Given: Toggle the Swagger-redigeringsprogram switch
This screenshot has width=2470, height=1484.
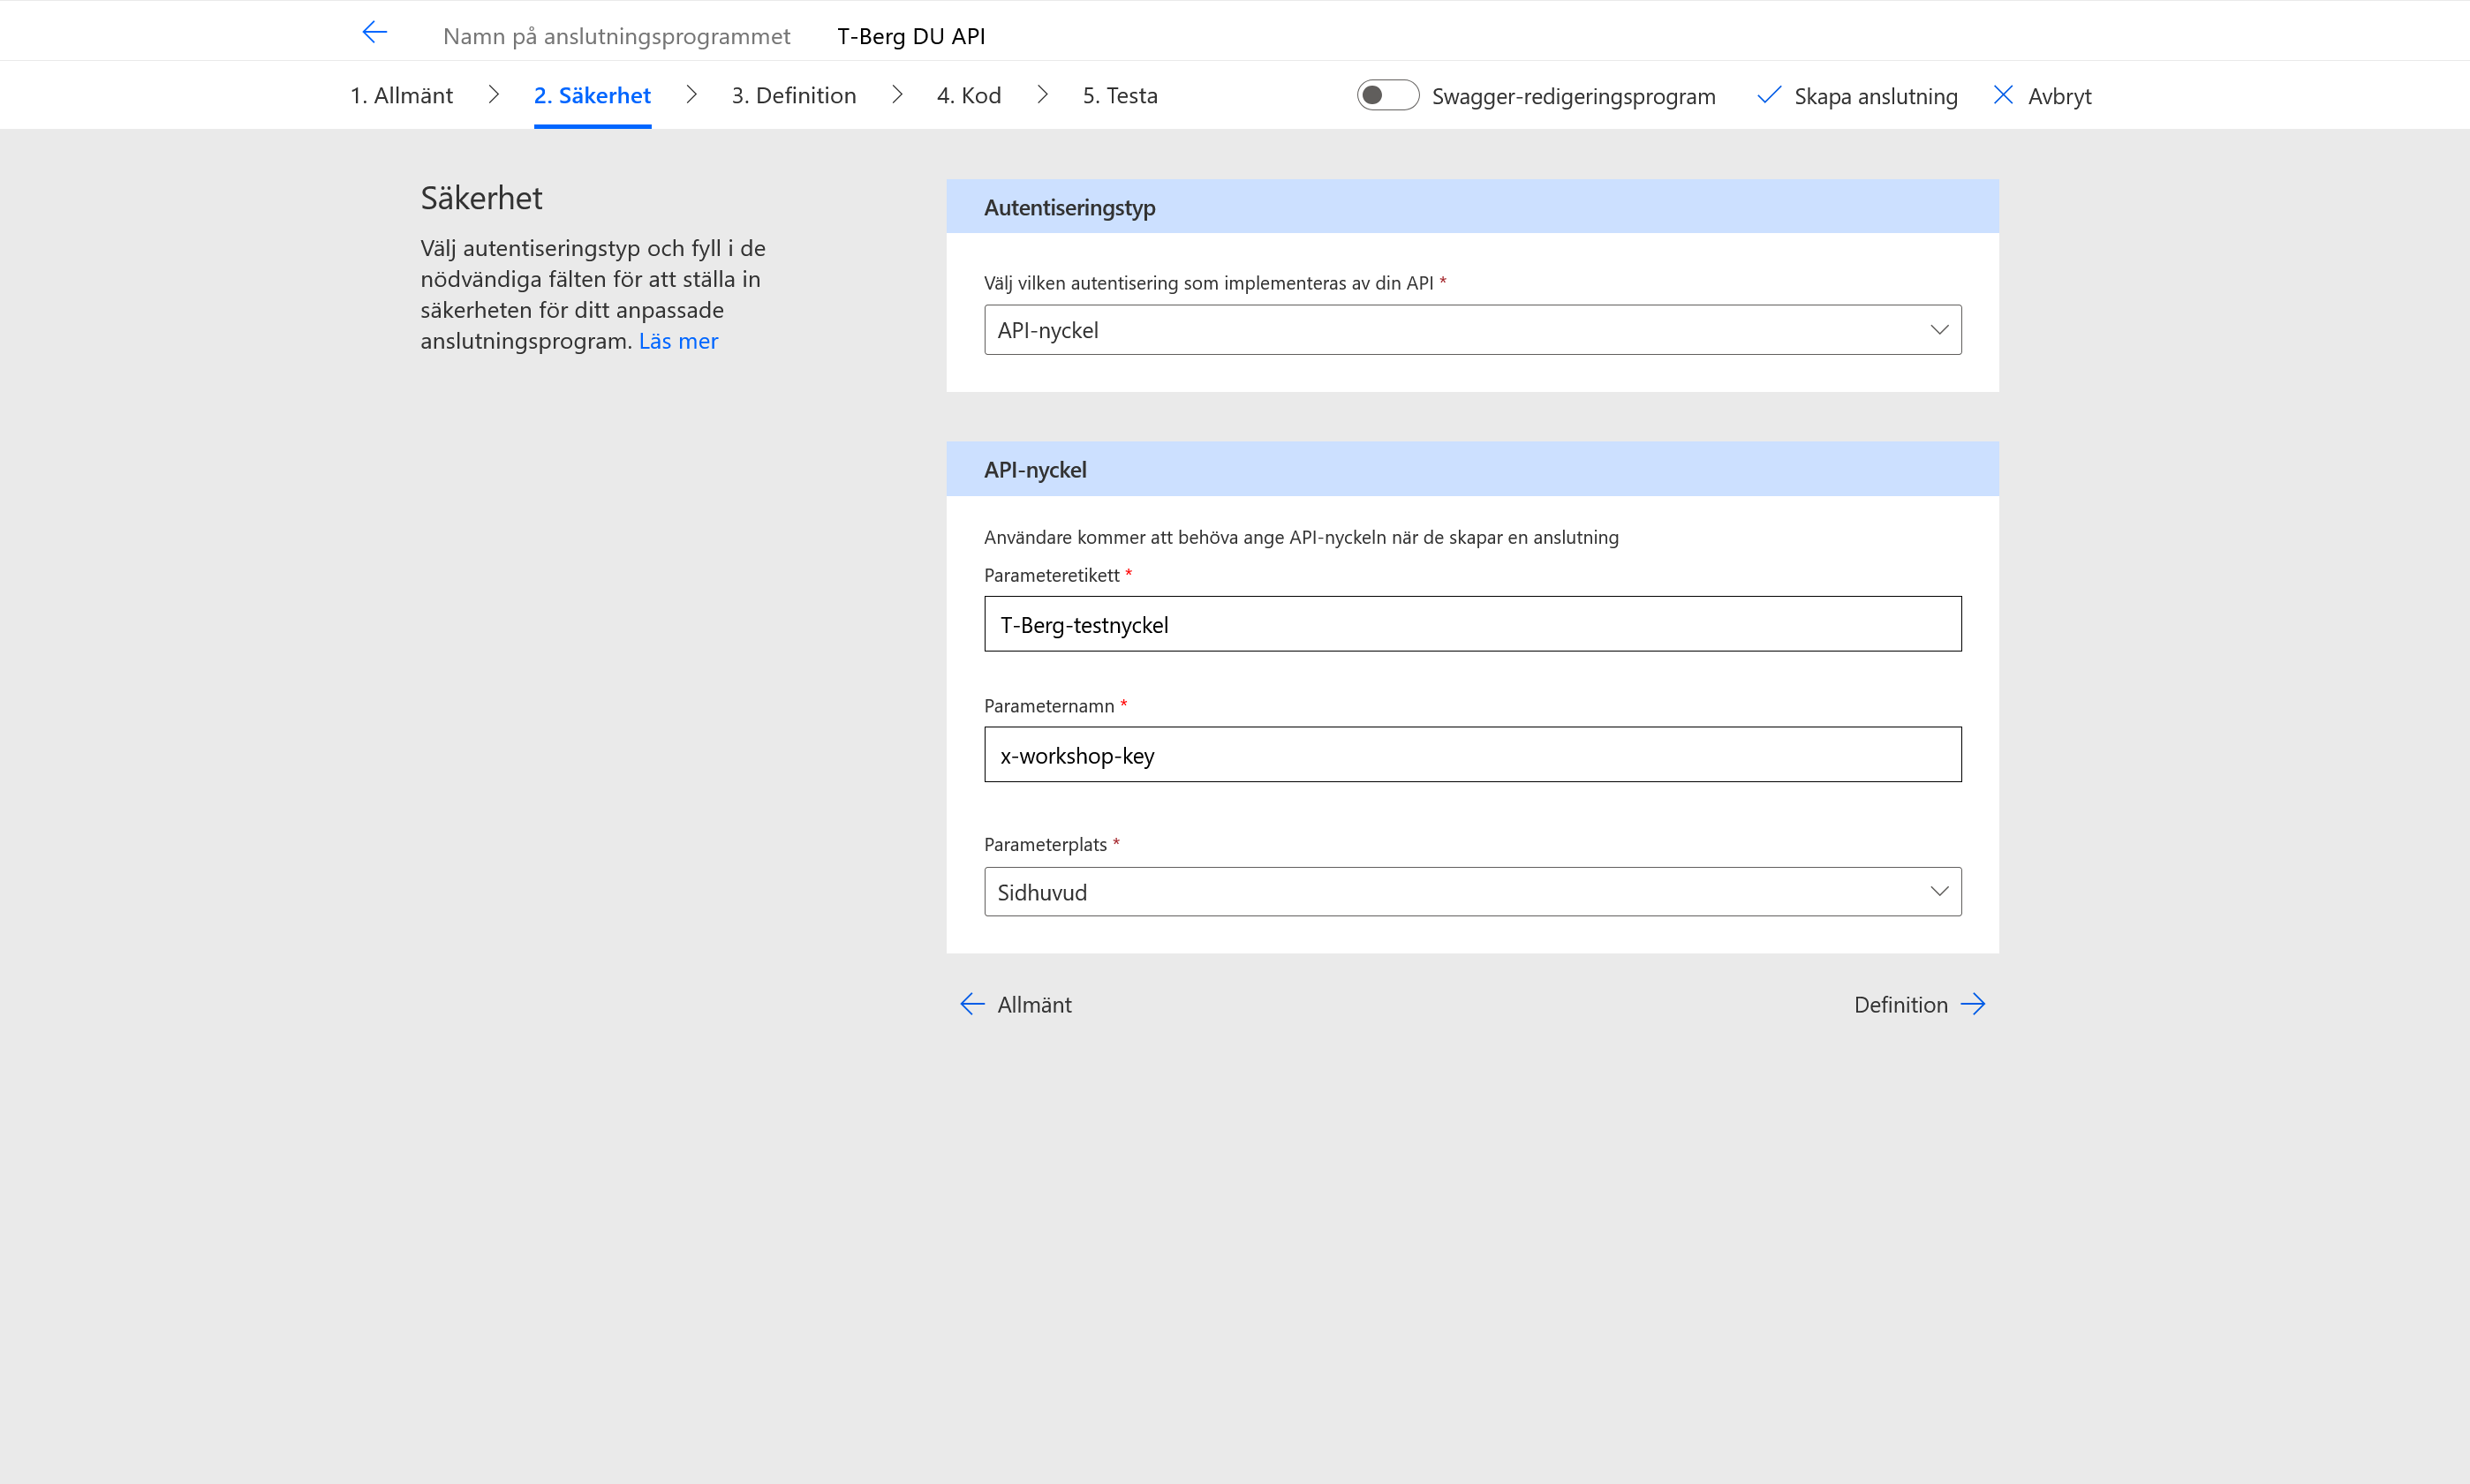Looking at the screenshot, I should [1387, 95].
